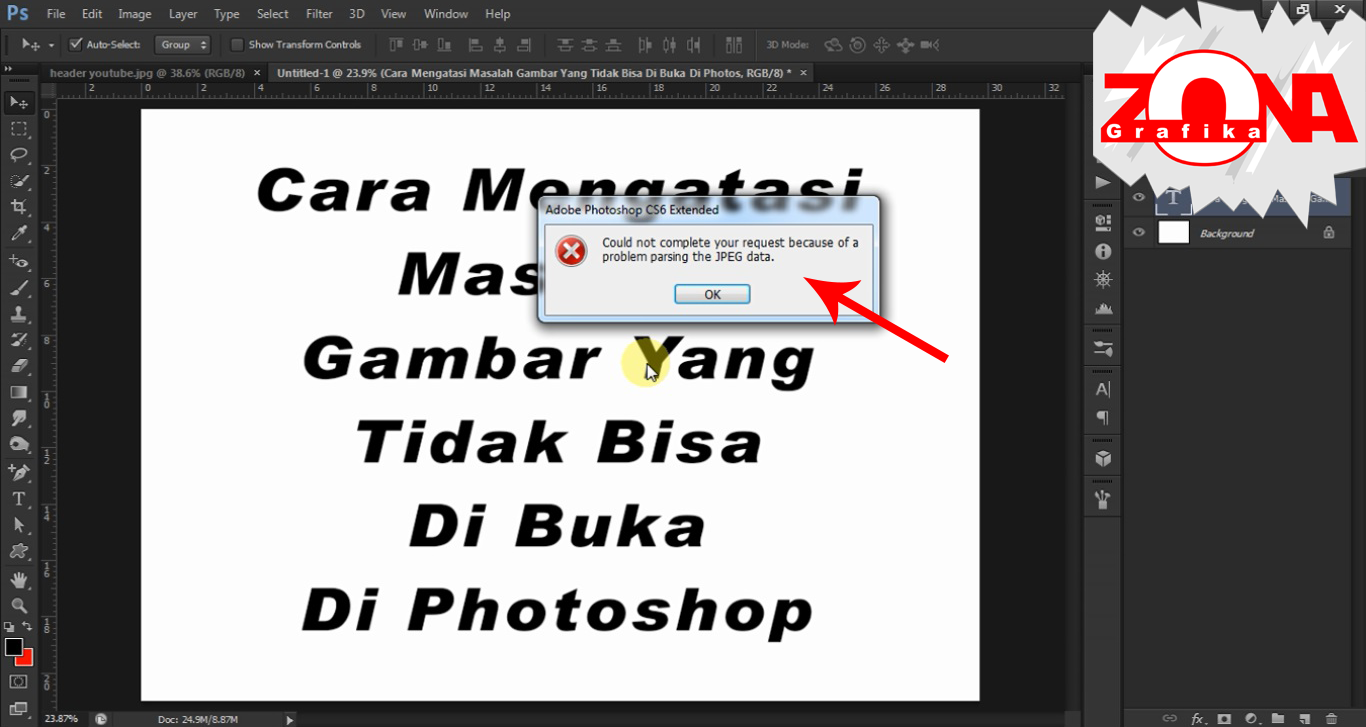
Task: Click OK in the error dialog
Action: coord(712,294)
